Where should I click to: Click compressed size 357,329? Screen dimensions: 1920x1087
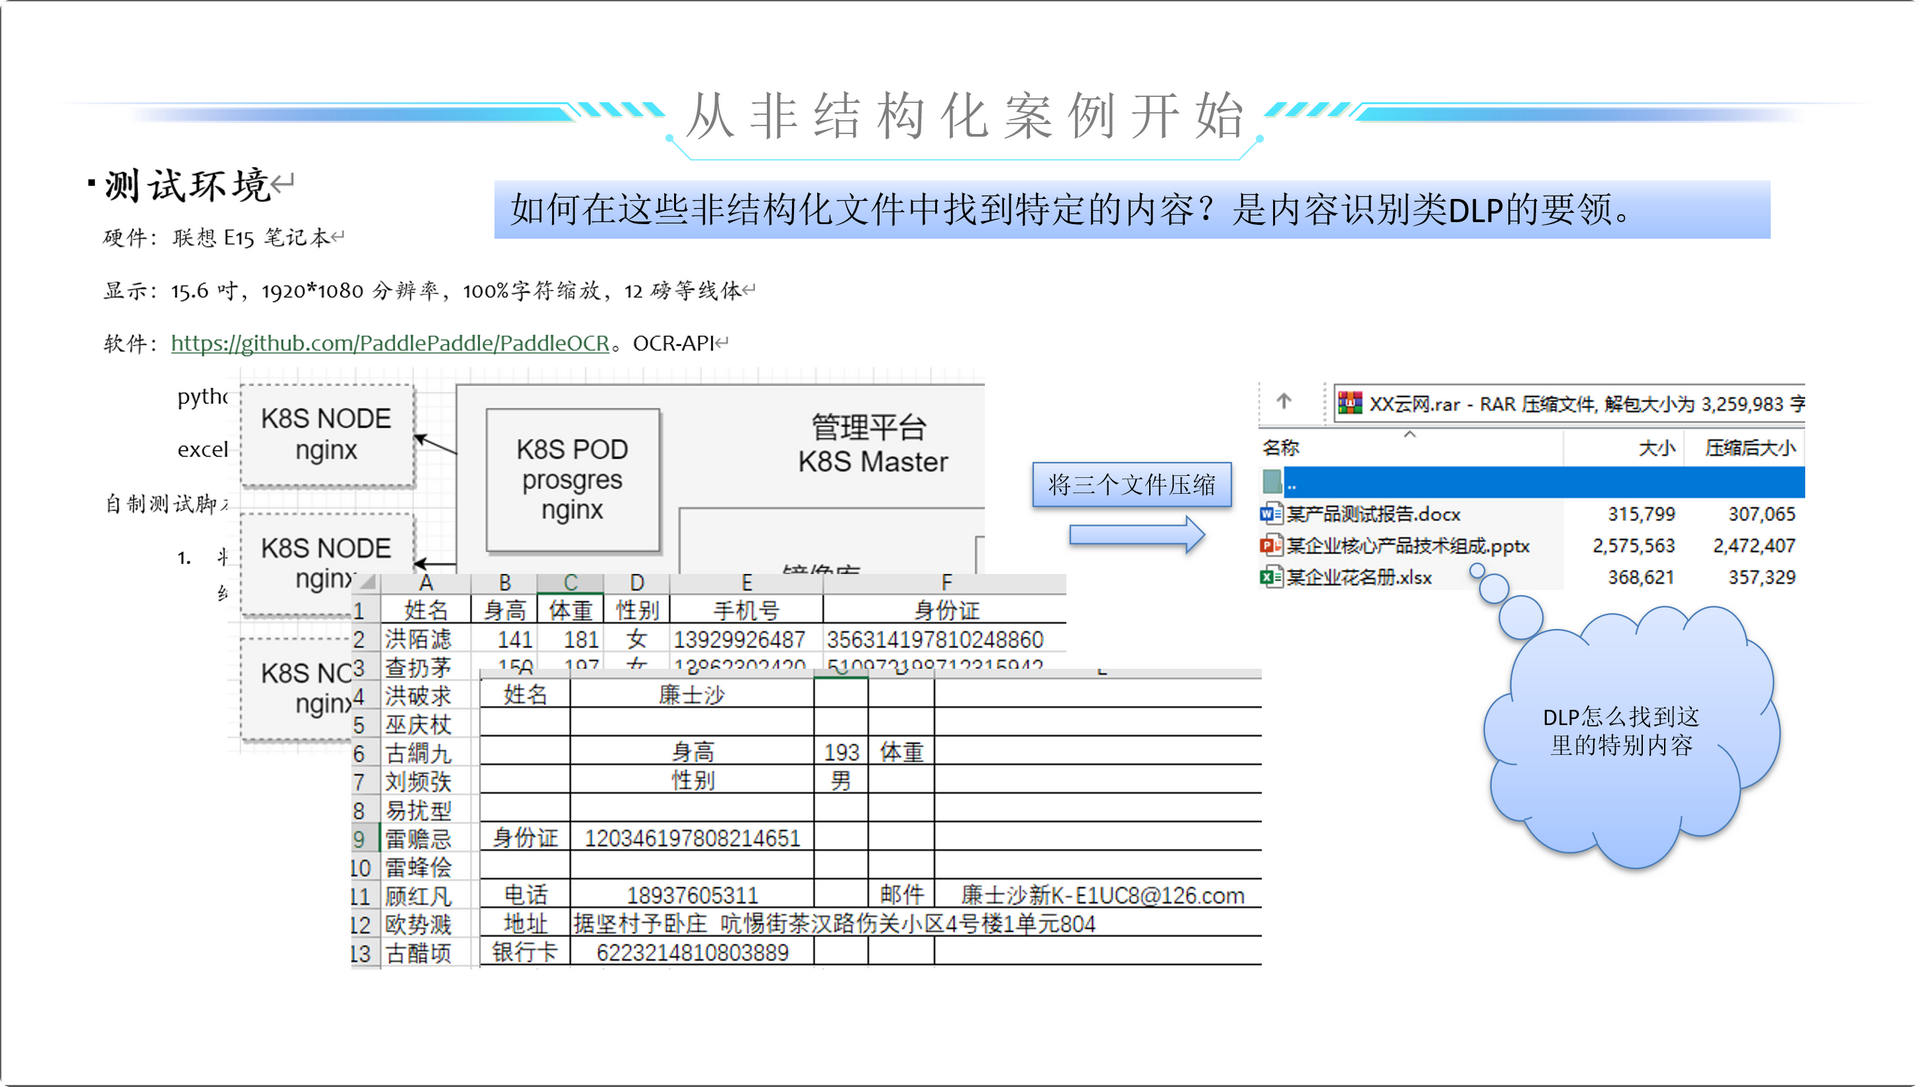coord(1762,577)
